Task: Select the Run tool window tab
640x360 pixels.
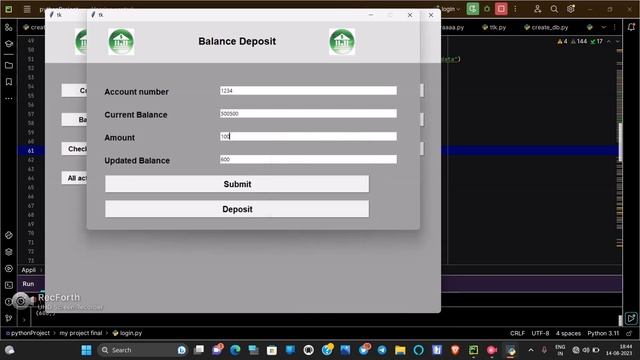Action: click(28, 284)
